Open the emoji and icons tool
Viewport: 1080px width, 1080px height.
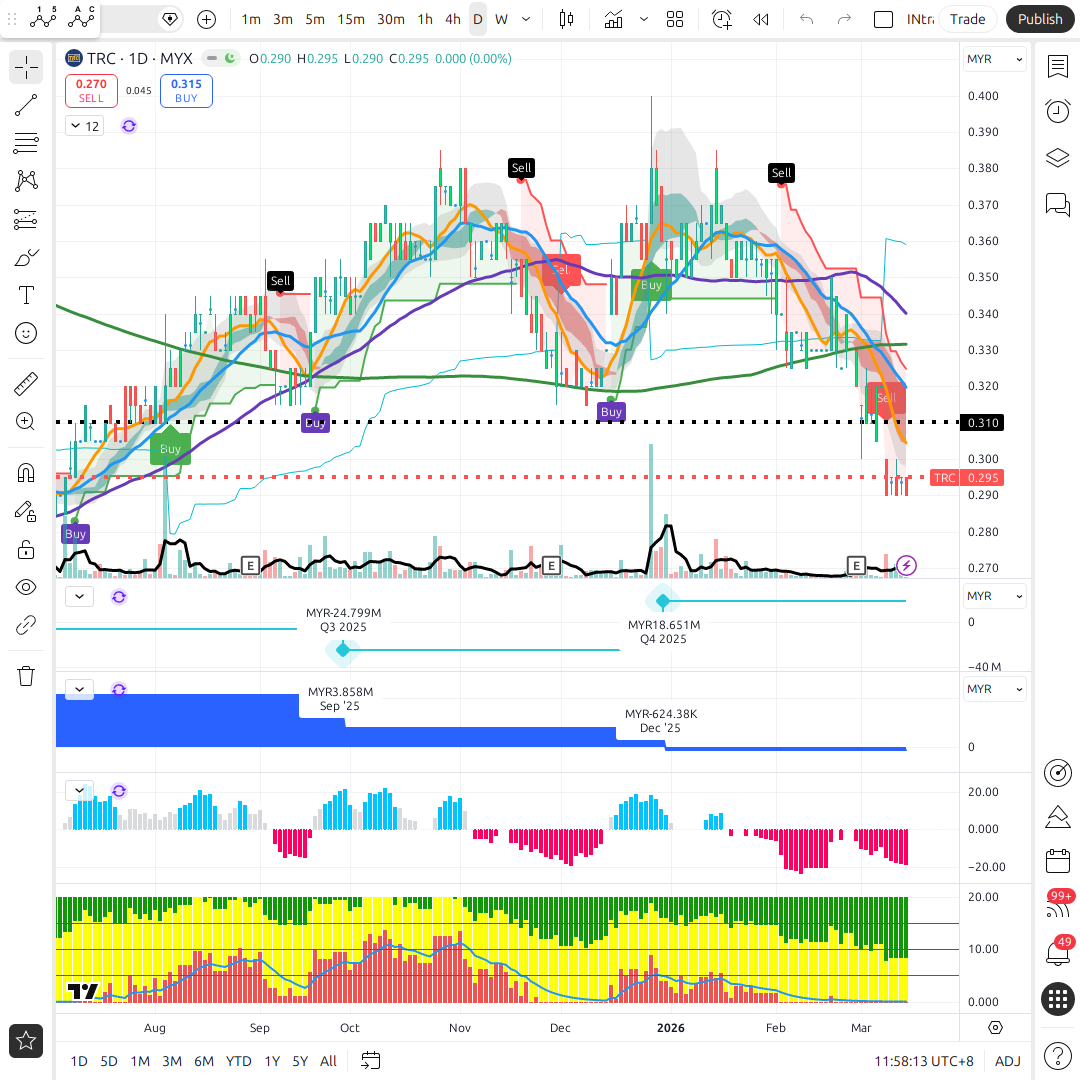point(26,333)
